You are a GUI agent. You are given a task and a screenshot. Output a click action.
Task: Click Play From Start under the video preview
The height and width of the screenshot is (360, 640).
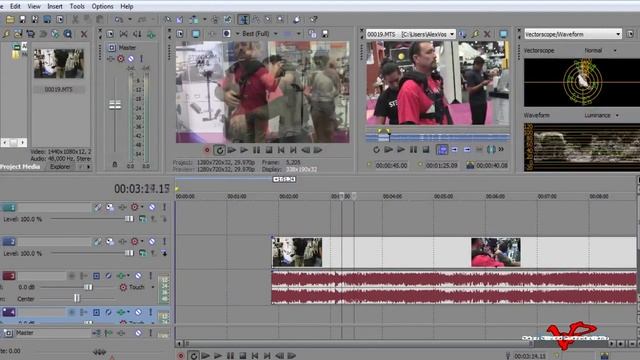click(x=231, y=150)
